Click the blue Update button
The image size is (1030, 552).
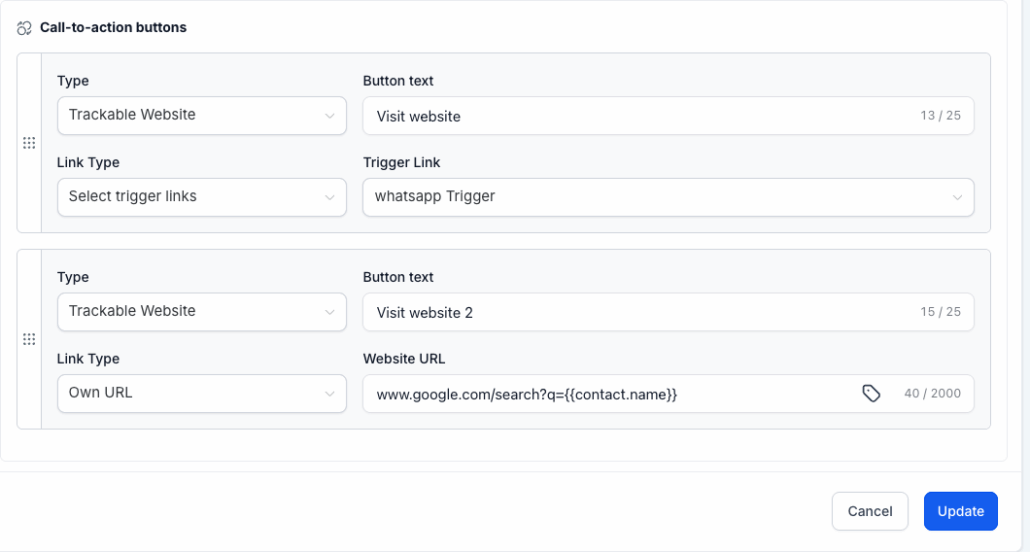[960, 511]
